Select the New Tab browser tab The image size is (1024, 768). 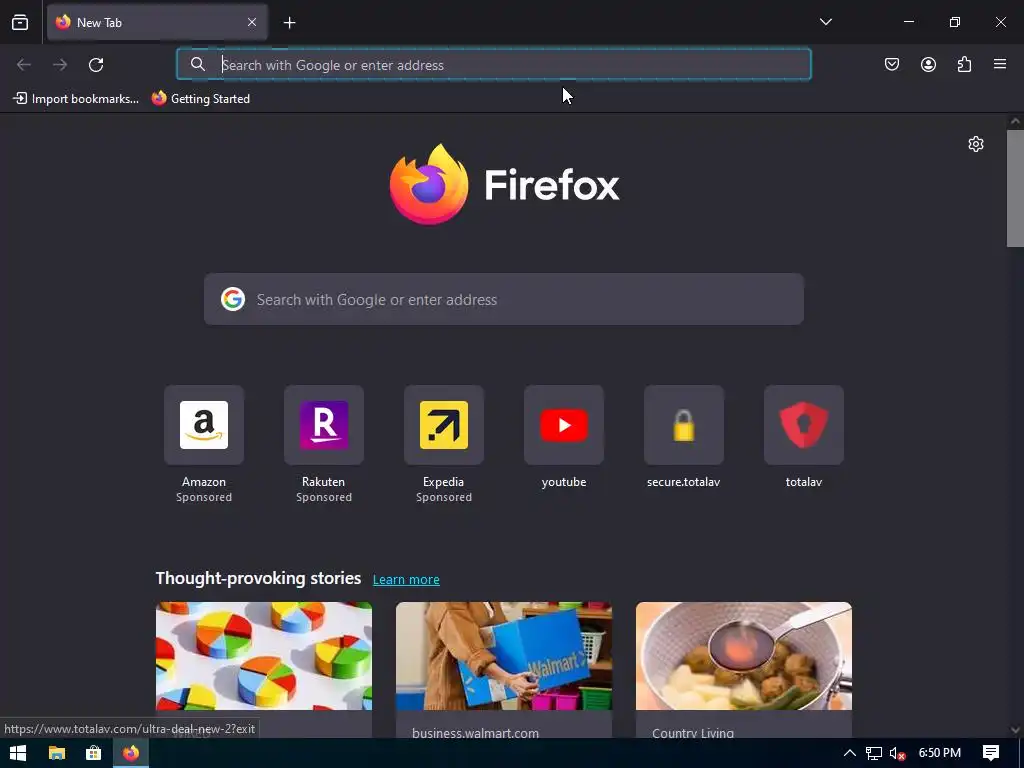click(x=157, y=22)
